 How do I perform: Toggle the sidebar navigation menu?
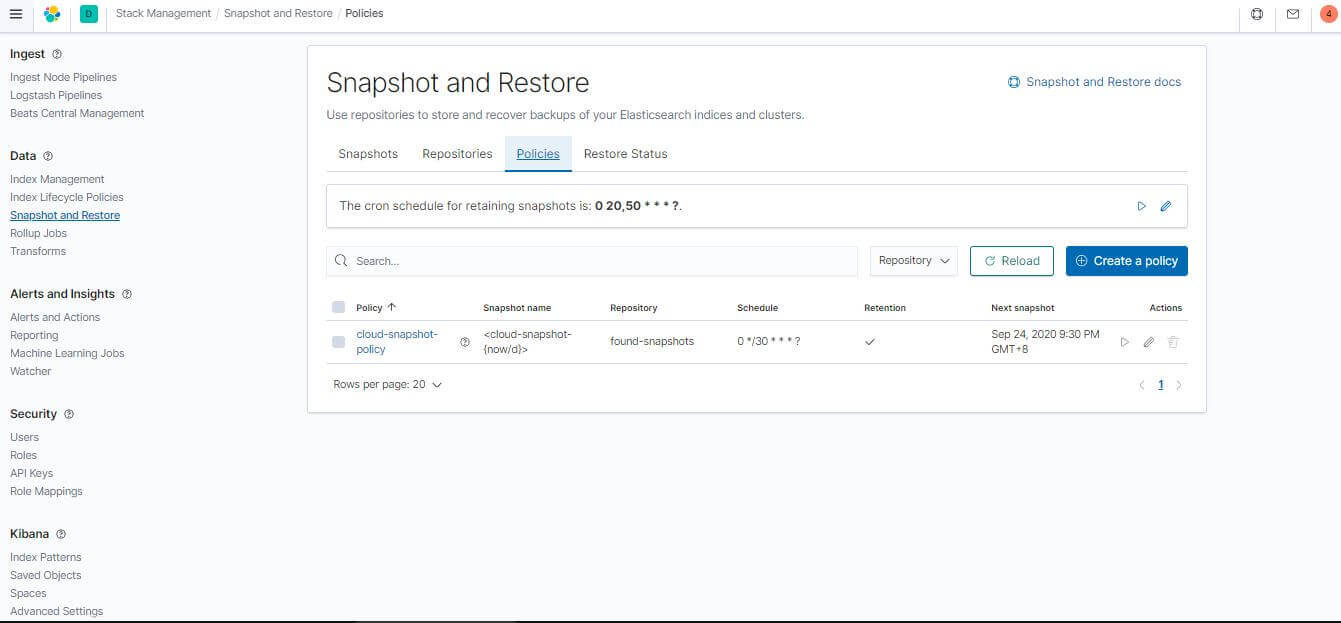pyautogui.click(x=15, y=13)
